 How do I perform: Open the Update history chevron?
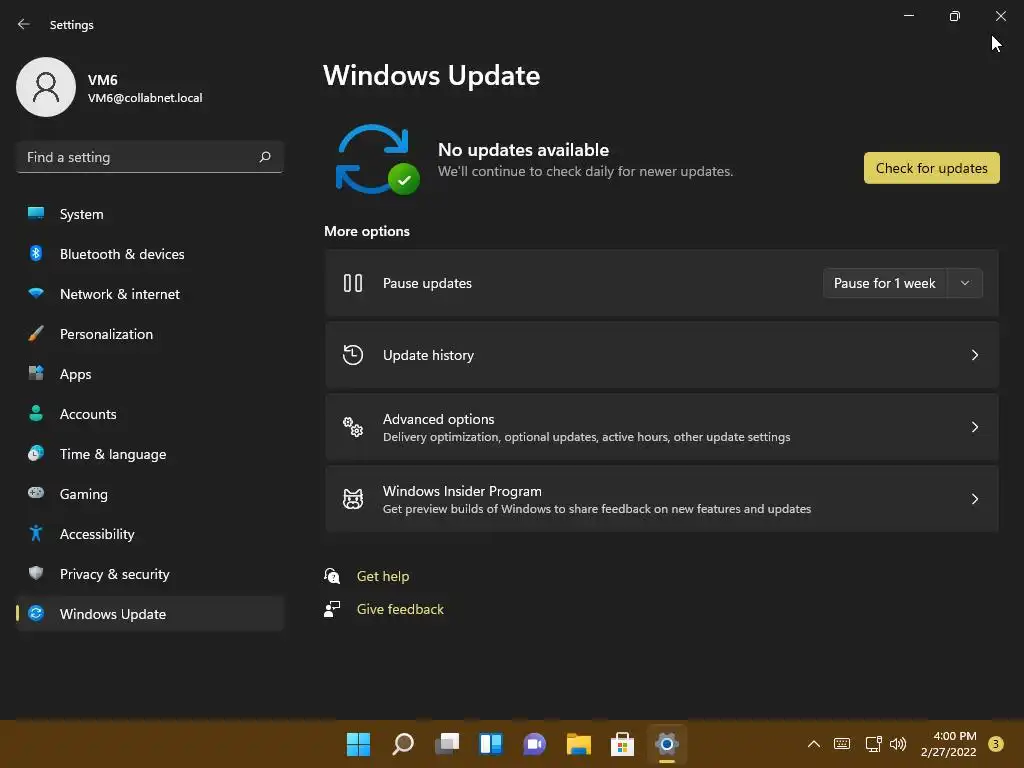pyautogui.click(x=974, y=355)
